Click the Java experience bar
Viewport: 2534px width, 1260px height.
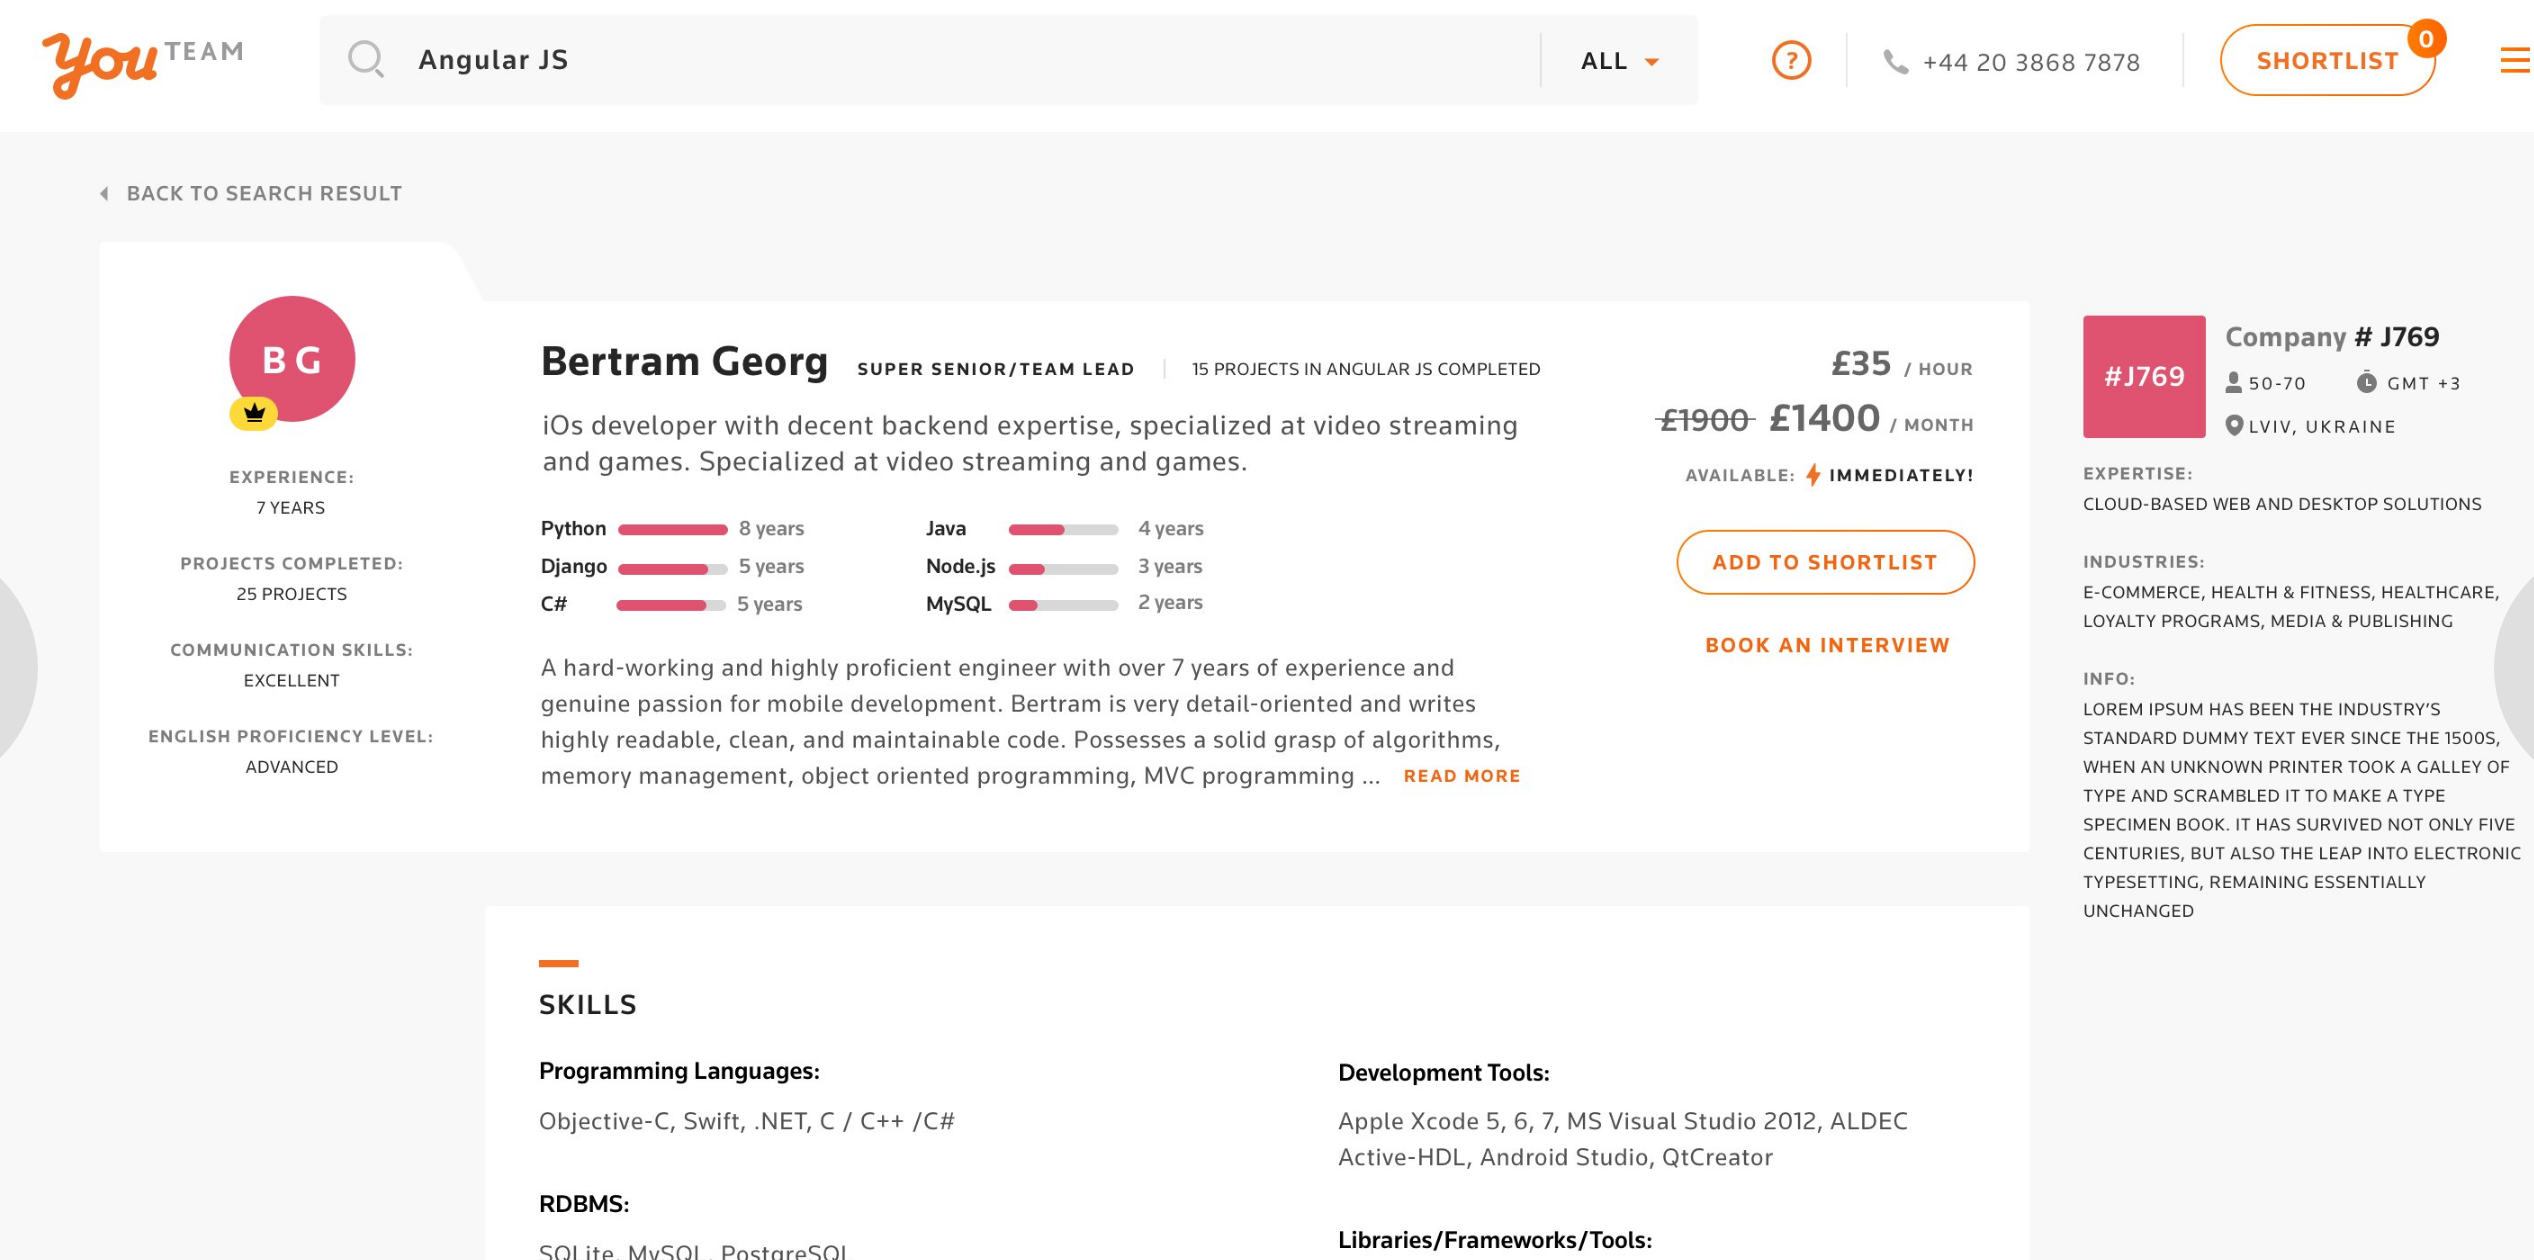click(1063, 529)
